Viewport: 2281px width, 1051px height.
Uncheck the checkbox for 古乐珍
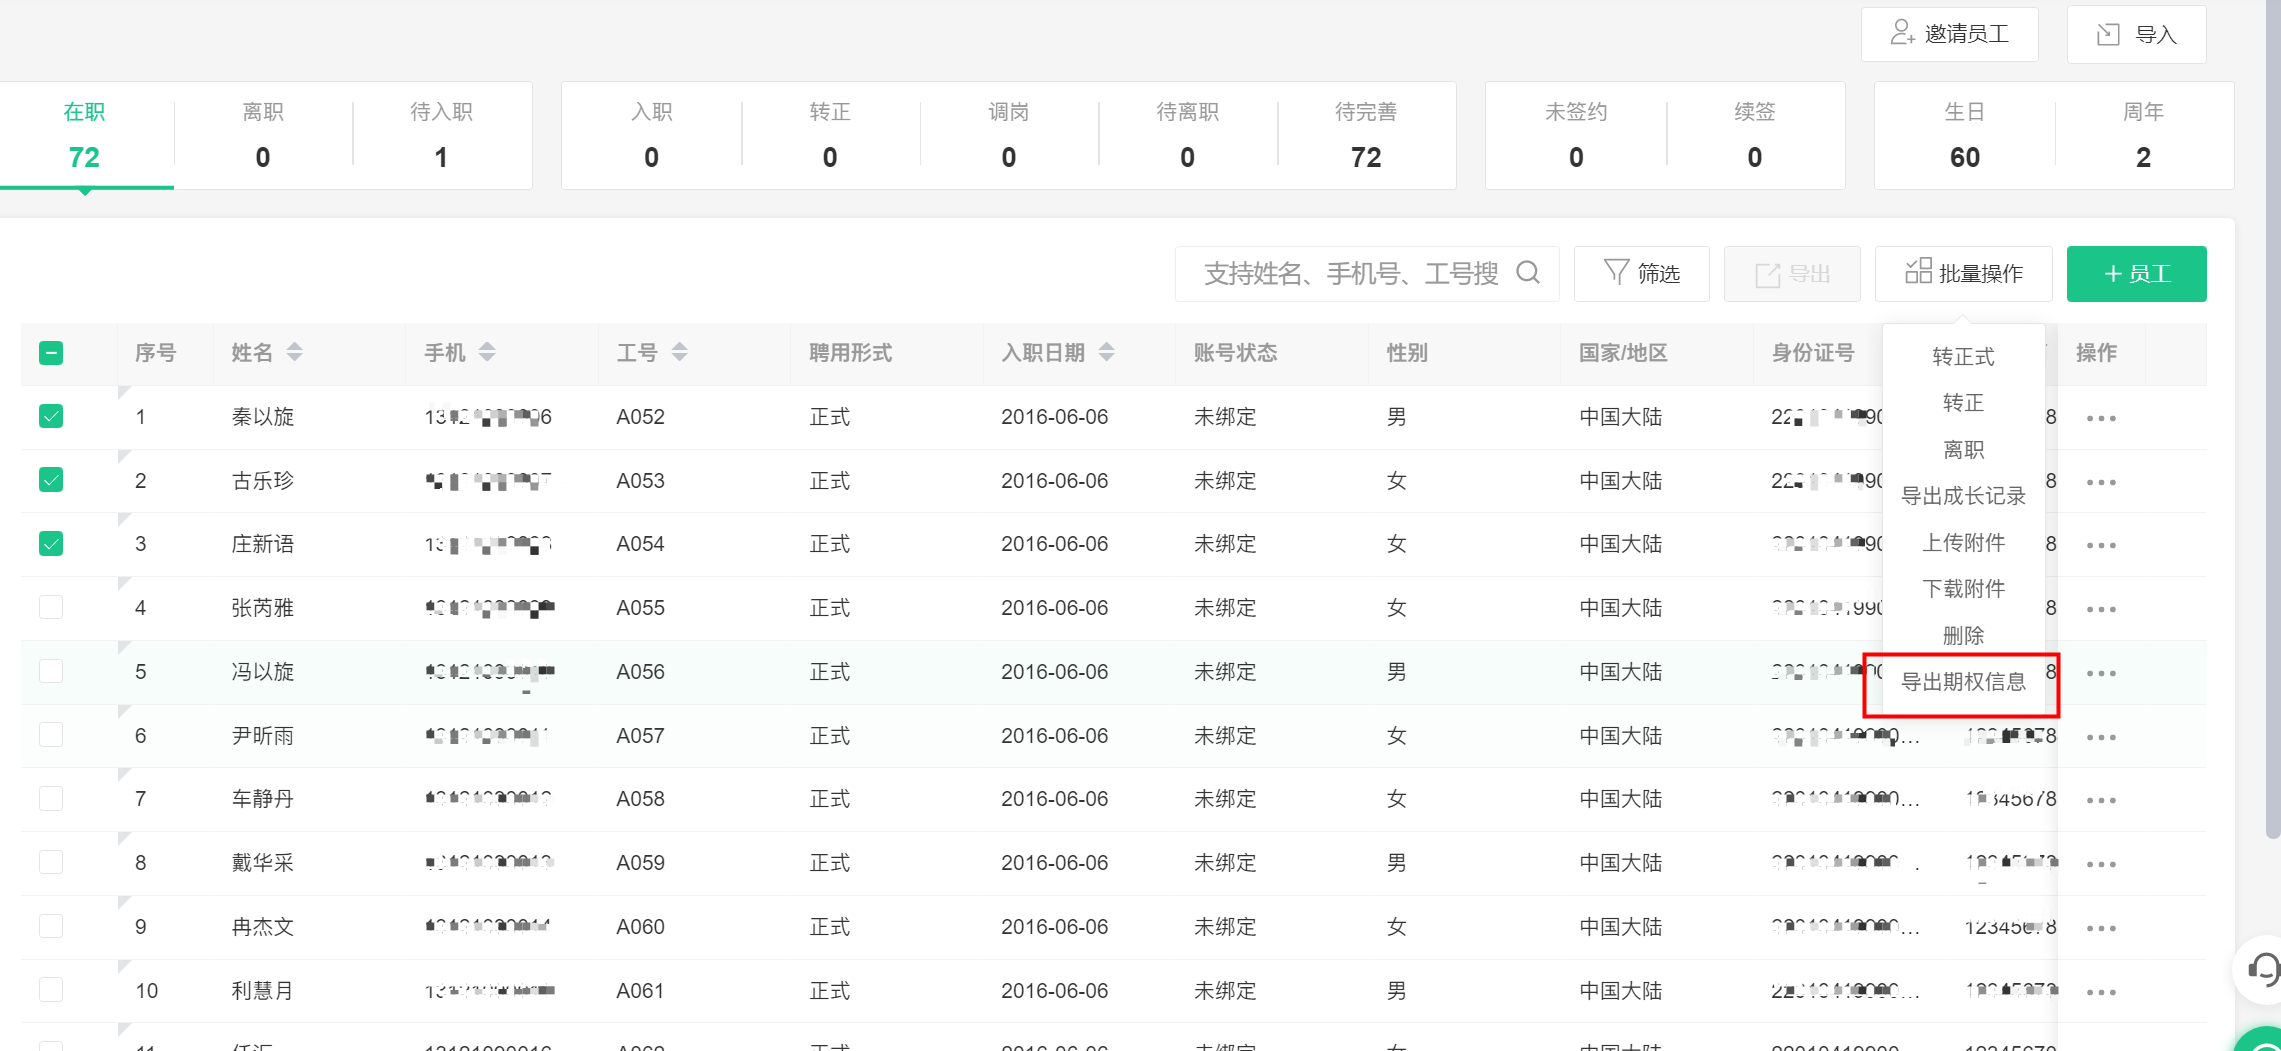51,480
